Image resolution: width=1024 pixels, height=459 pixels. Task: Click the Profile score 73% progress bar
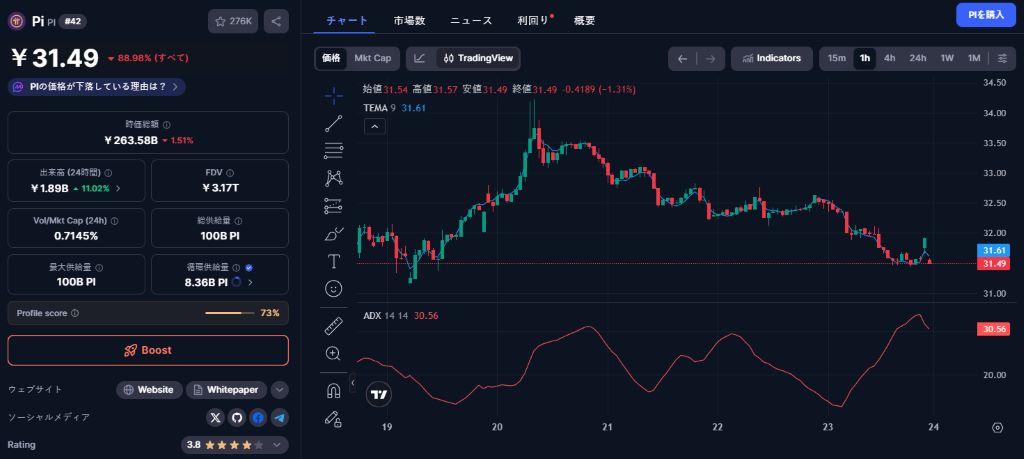tap(230, 313)
